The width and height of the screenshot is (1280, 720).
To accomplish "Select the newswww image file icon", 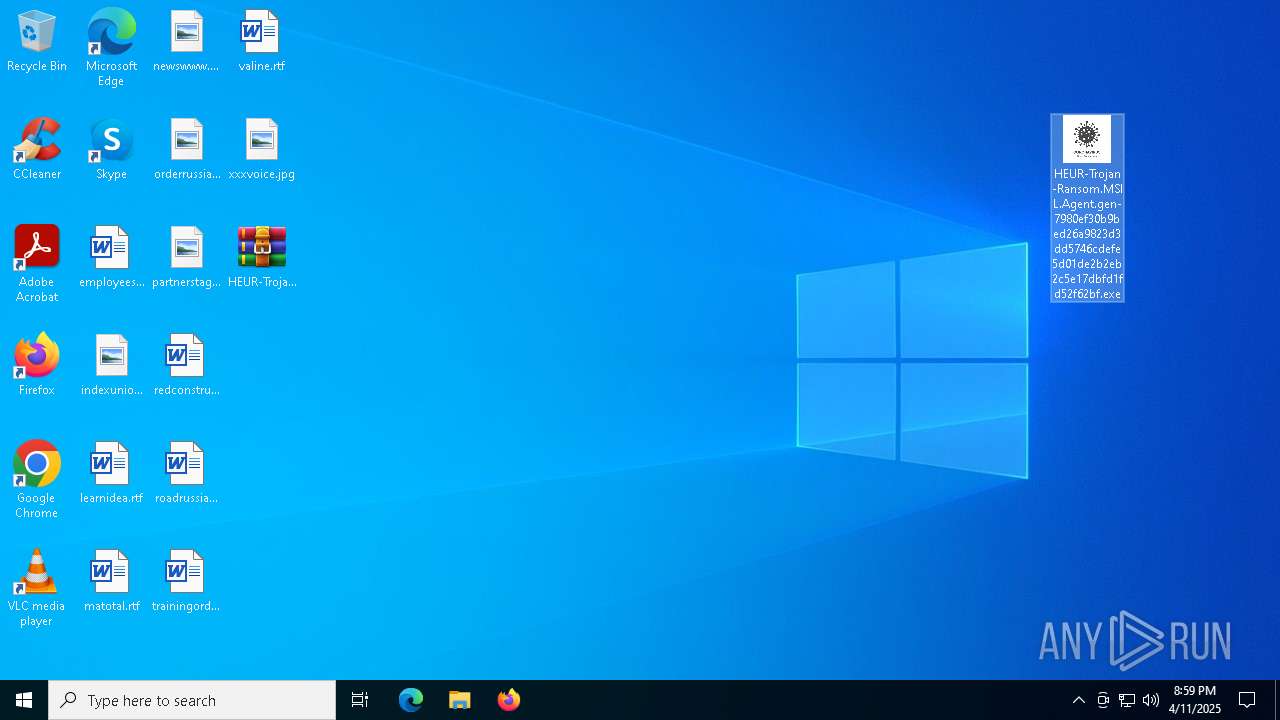I will coord(186,42).
